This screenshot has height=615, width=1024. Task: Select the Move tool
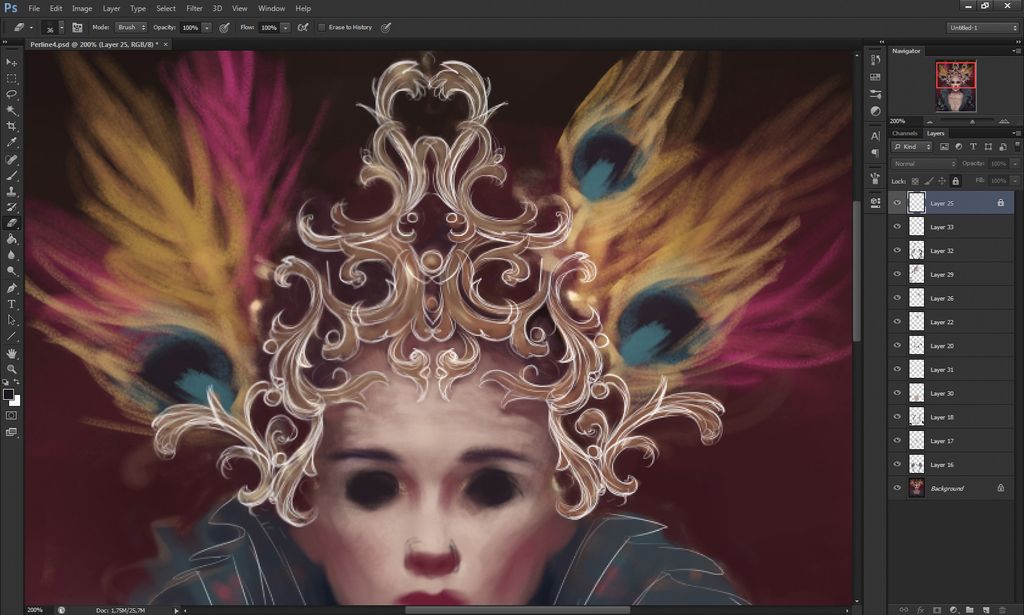[x=12, y=62]
